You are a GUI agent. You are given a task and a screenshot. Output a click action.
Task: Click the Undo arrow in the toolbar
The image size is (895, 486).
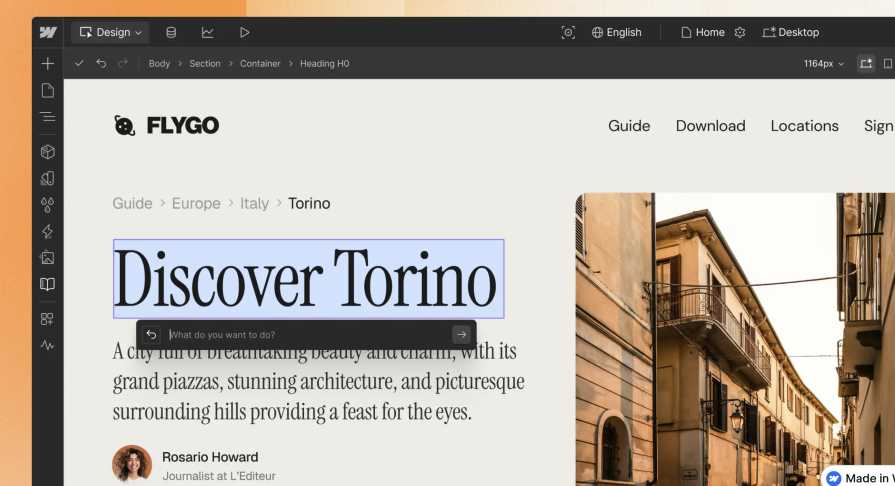[x=101, y=63]
